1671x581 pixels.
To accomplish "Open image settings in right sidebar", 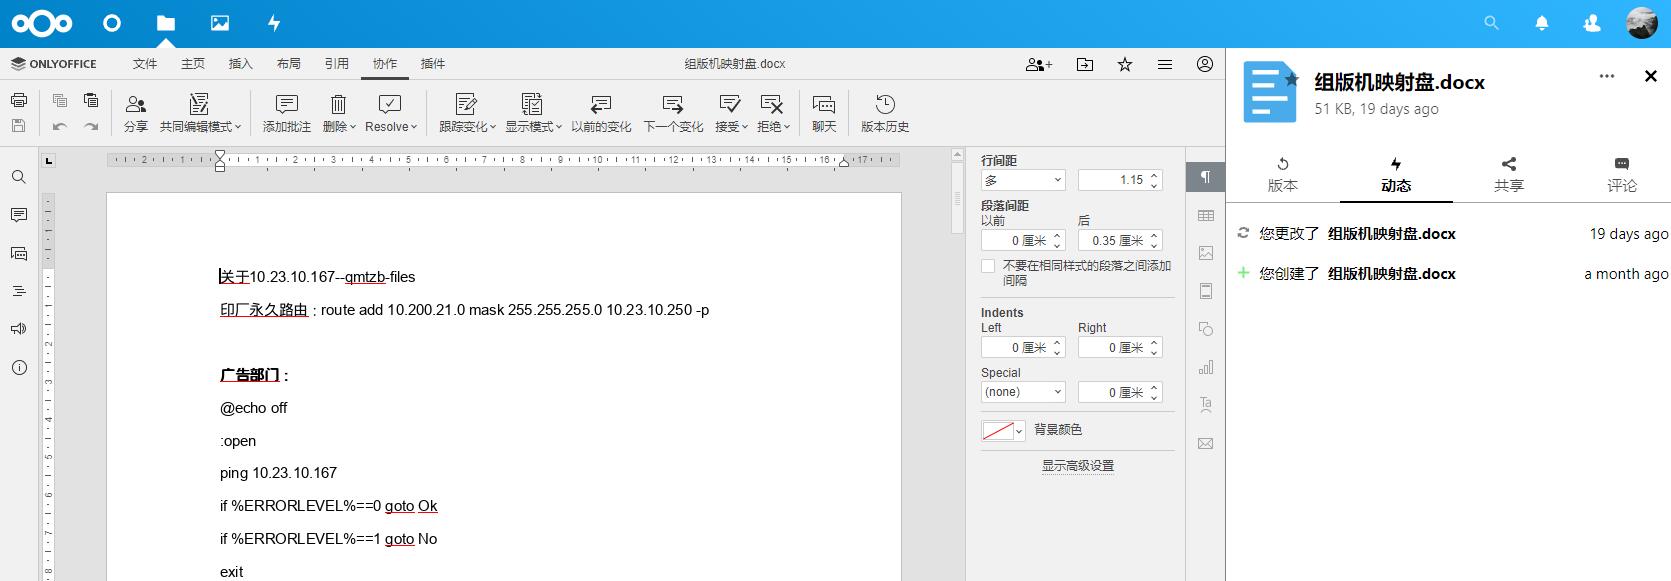I will [1206, 253].
